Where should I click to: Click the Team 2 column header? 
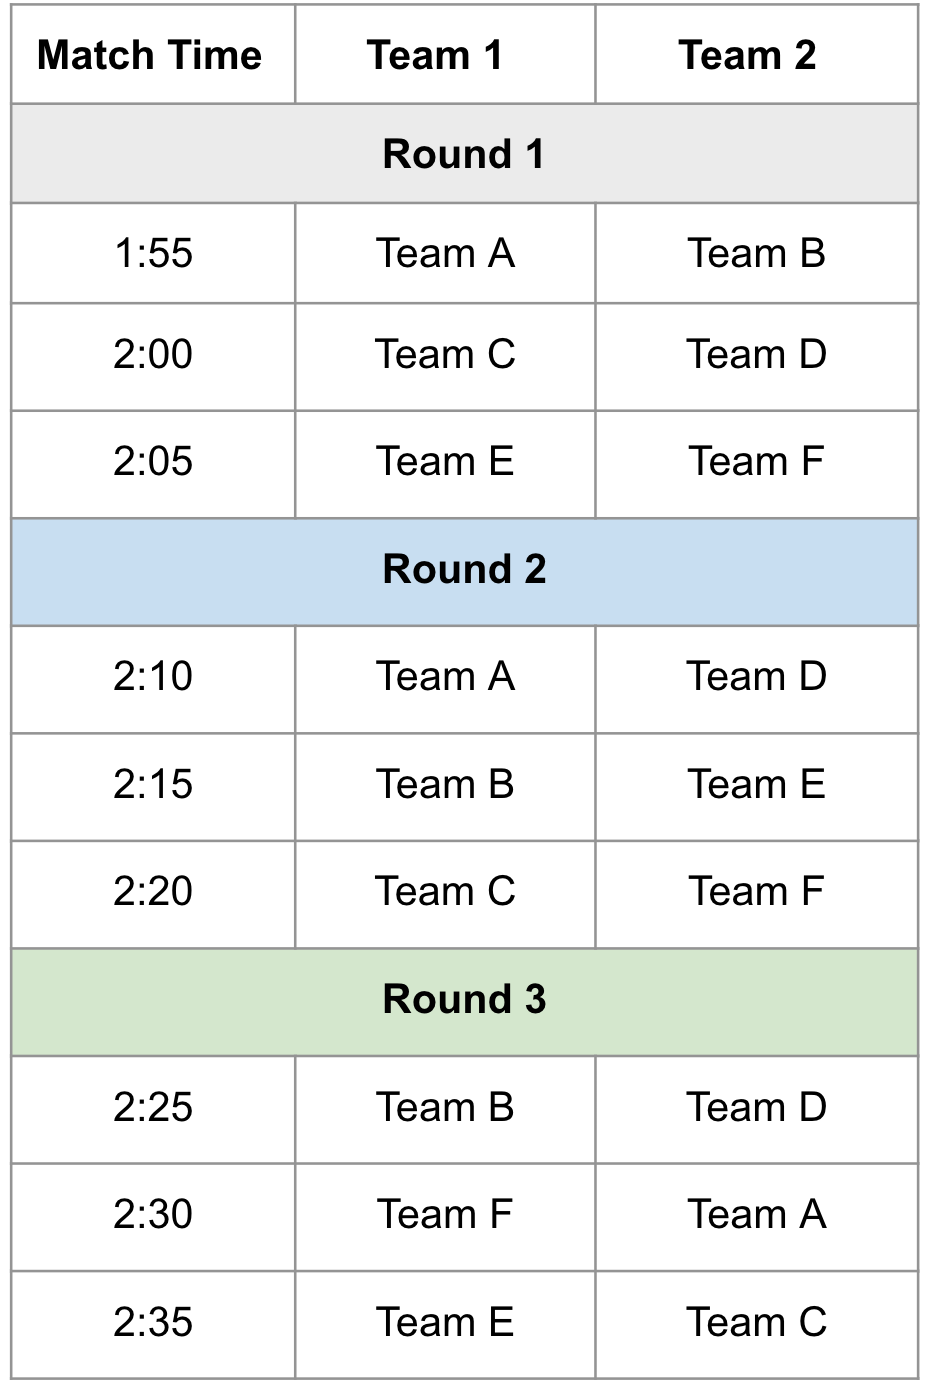(x=748, y=55)
